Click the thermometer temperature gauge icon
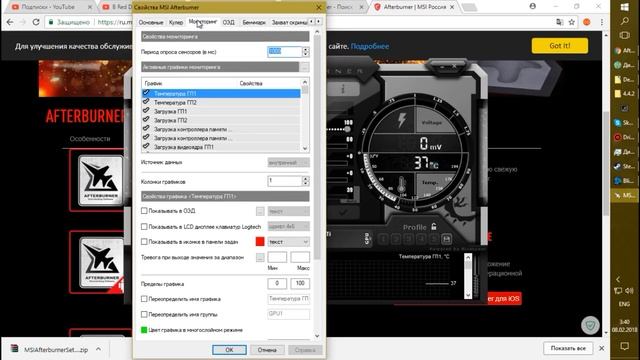The height and width of the screenshot is (360, 640). click(401, 184)
